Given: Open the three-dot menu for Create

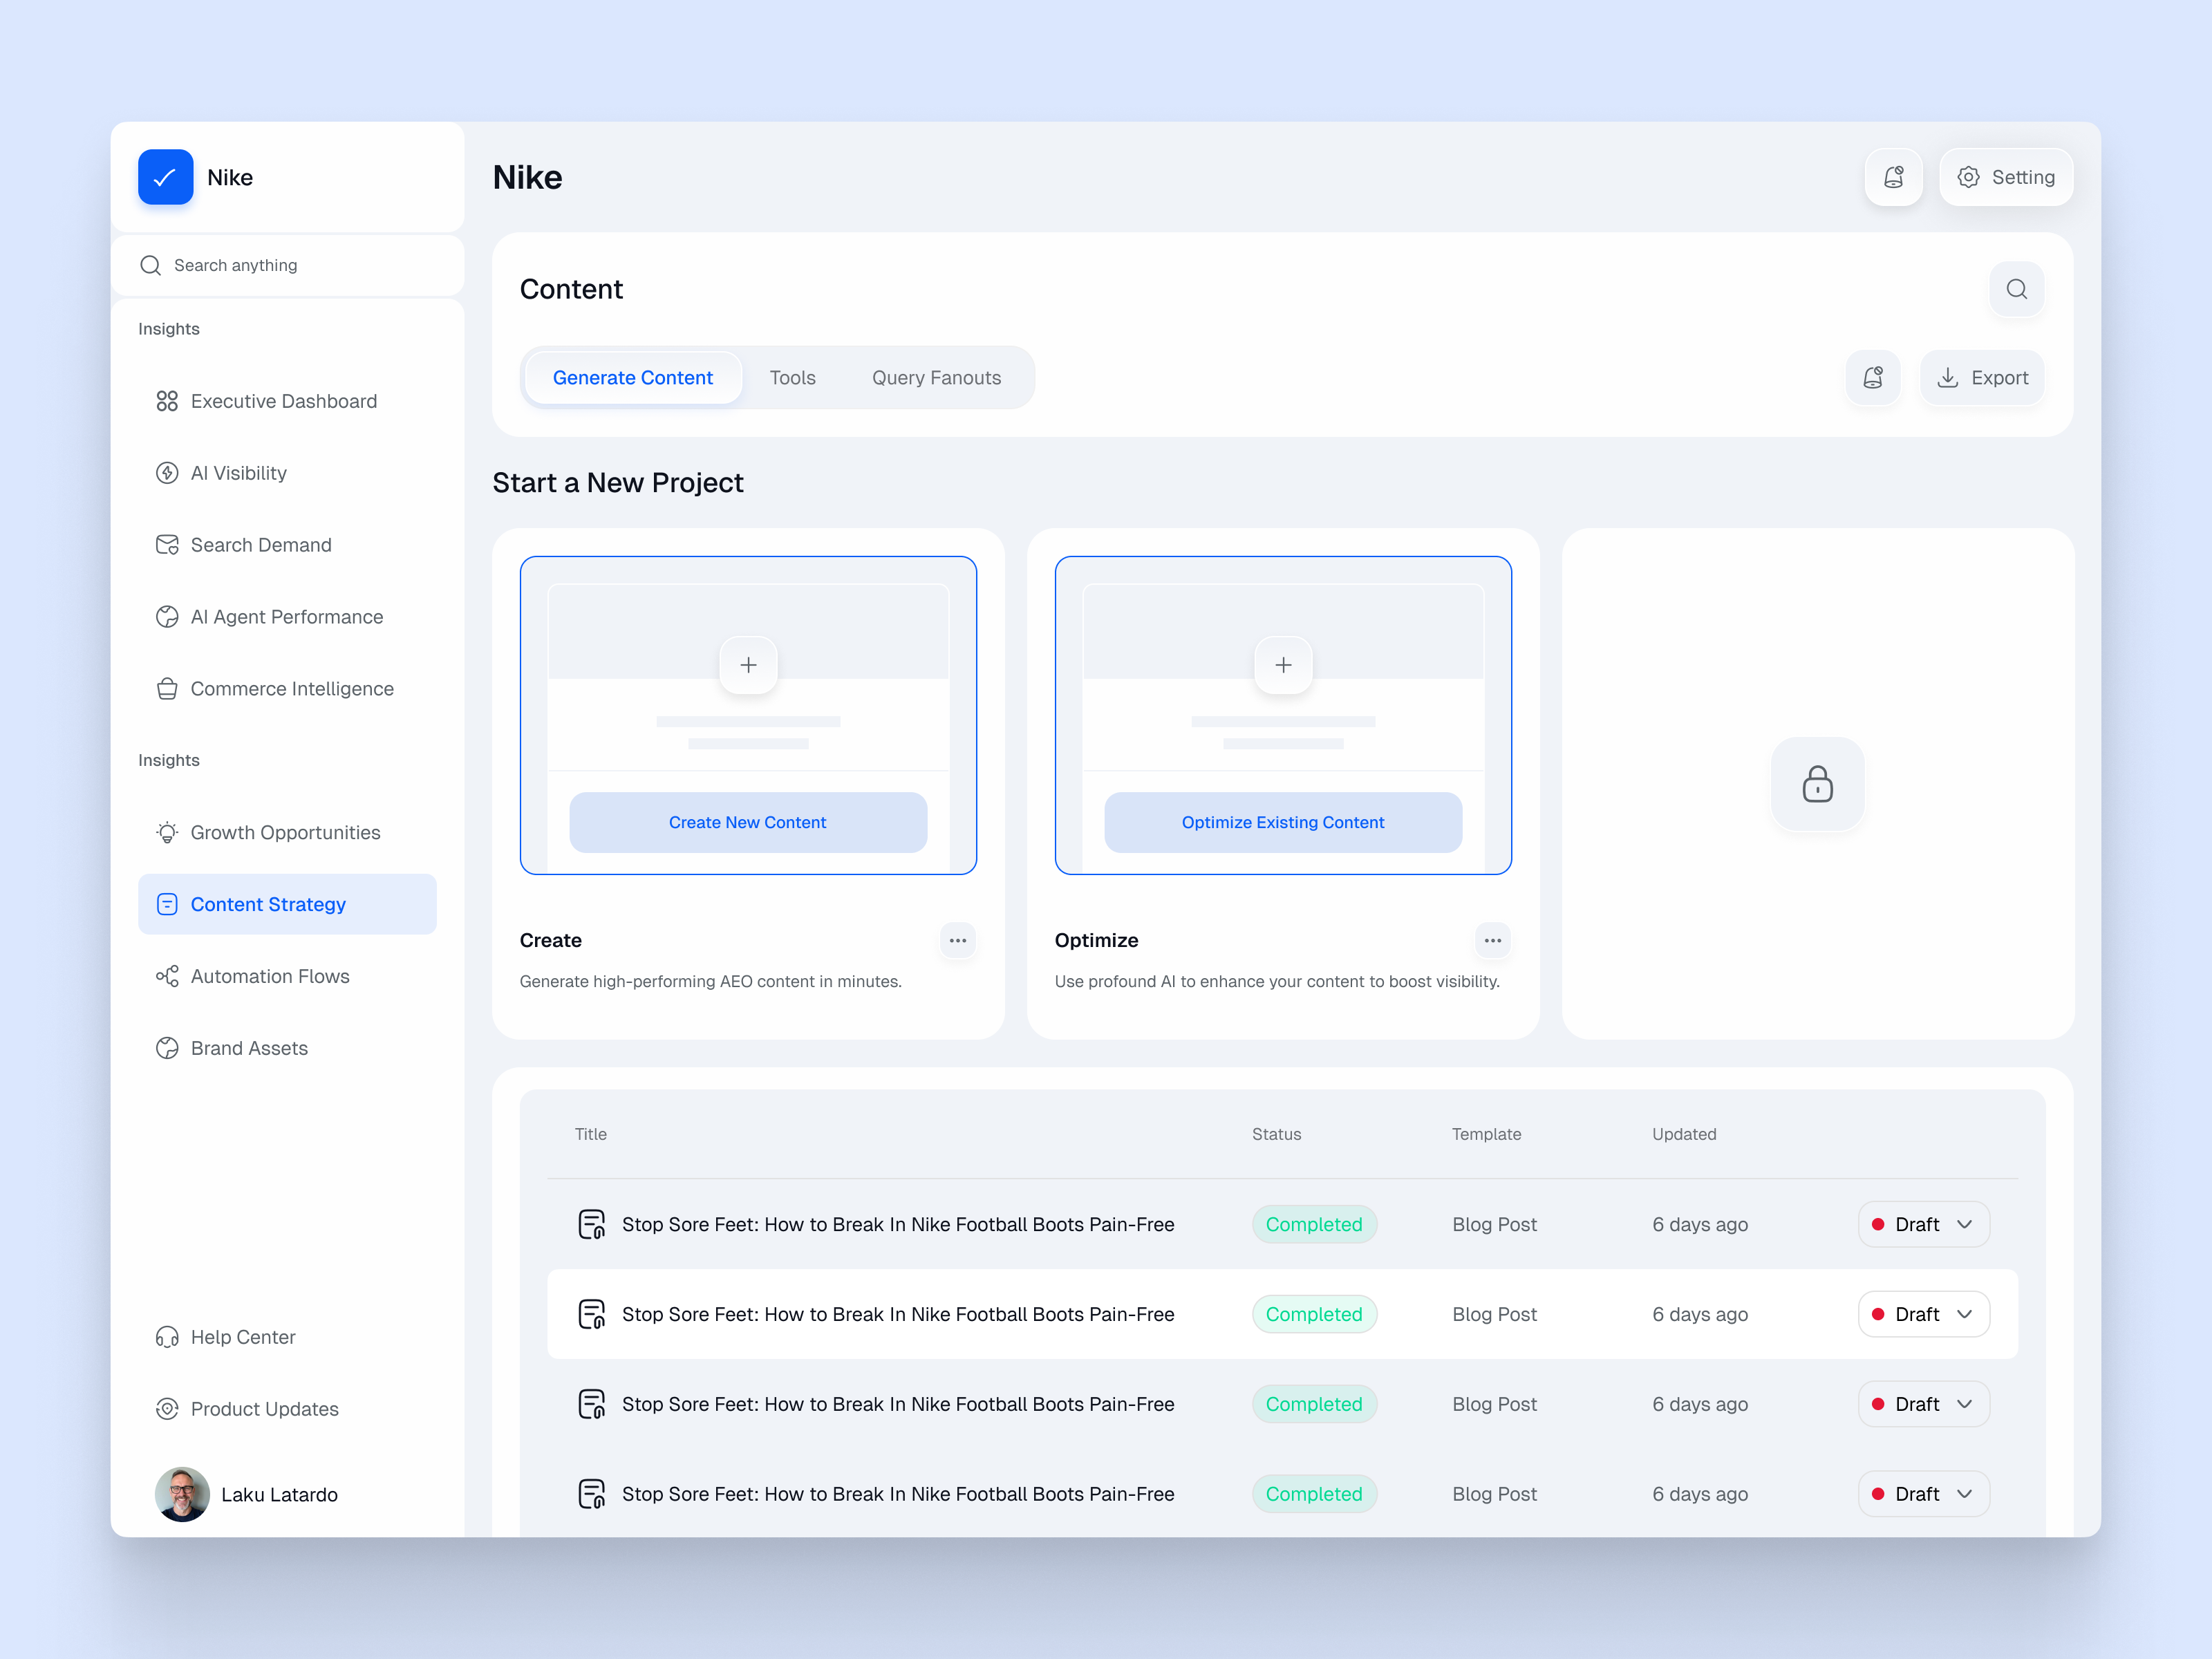Looking at the screenshot, I should (x=957, y=940).
